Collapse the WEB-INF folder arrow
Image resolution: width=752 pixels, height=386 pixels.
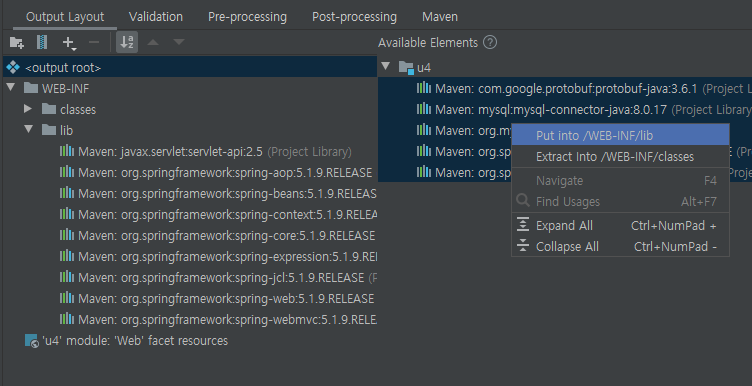point(11,88)
